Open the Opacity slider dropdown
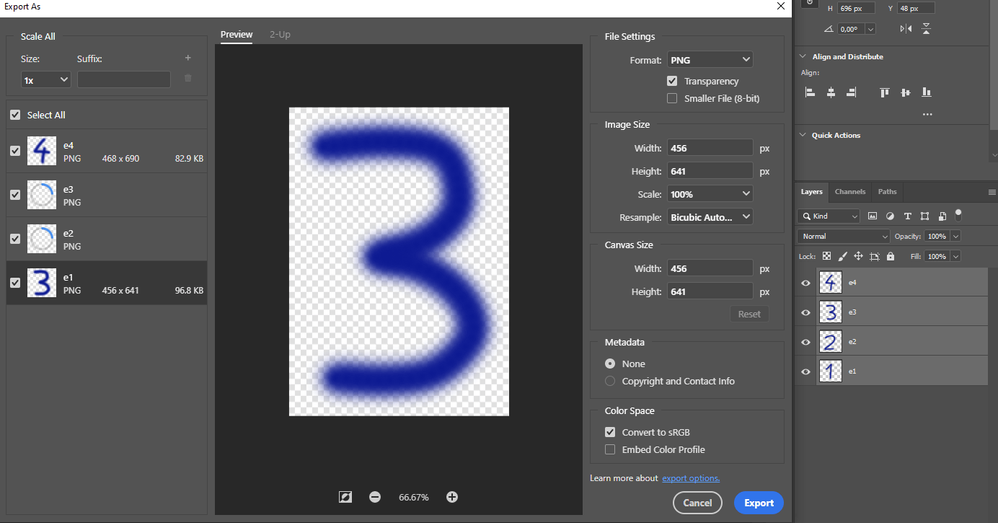998x523 pixels. 955,236
